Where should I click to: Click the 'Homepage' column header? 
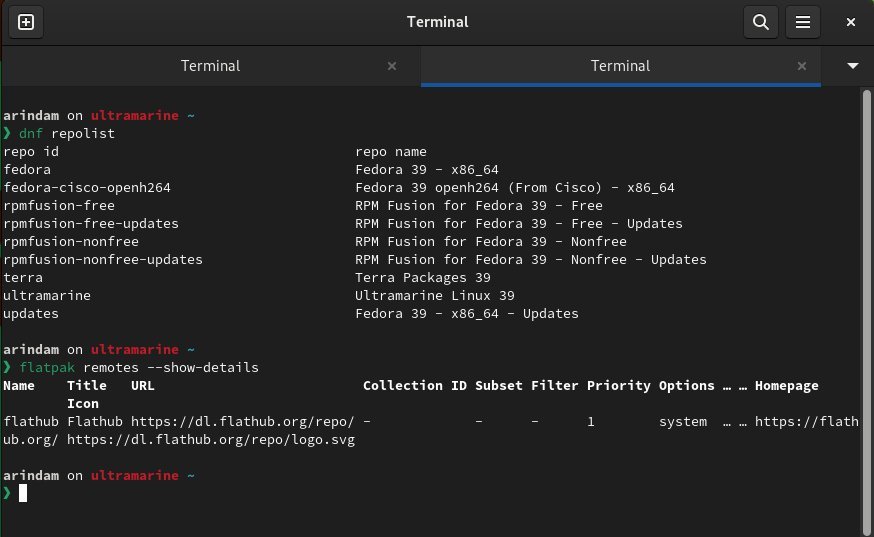tap(786, 385)
